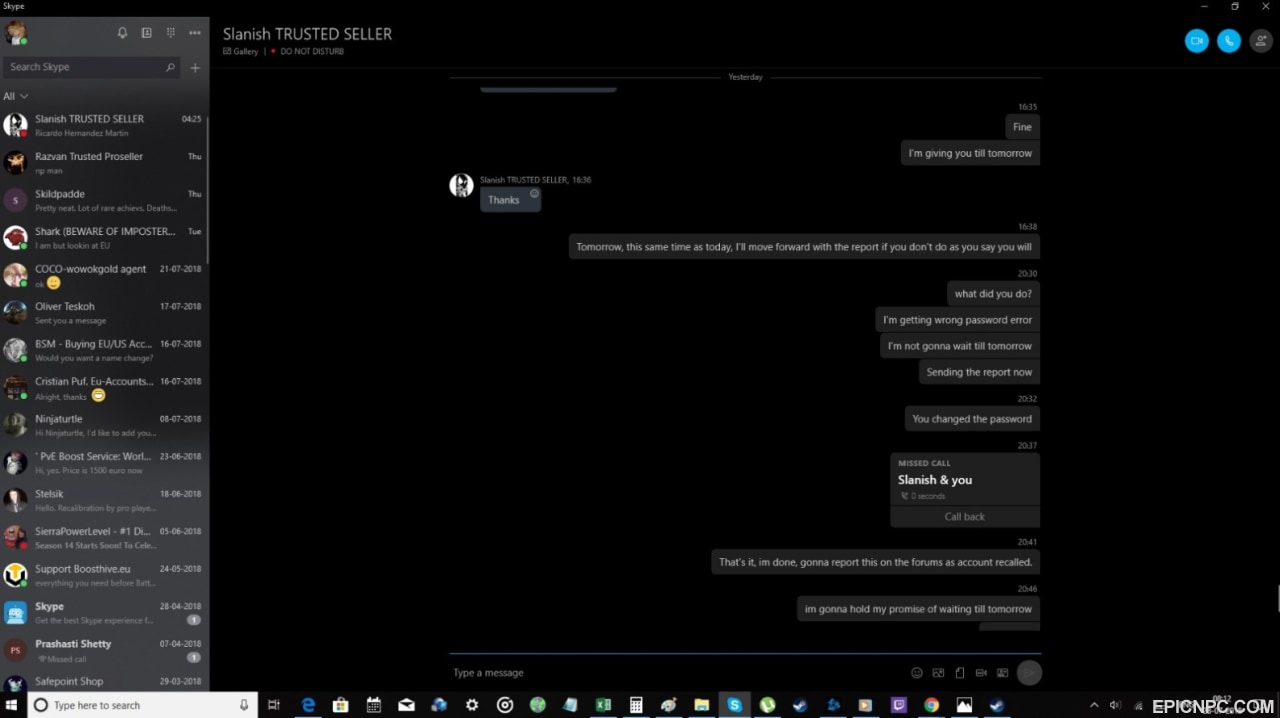The width and height of the screenshot is (1280, 718).
Task: Open Cristian Puf. Eu-Accounts conversation
Action: [x=104, y=388]
